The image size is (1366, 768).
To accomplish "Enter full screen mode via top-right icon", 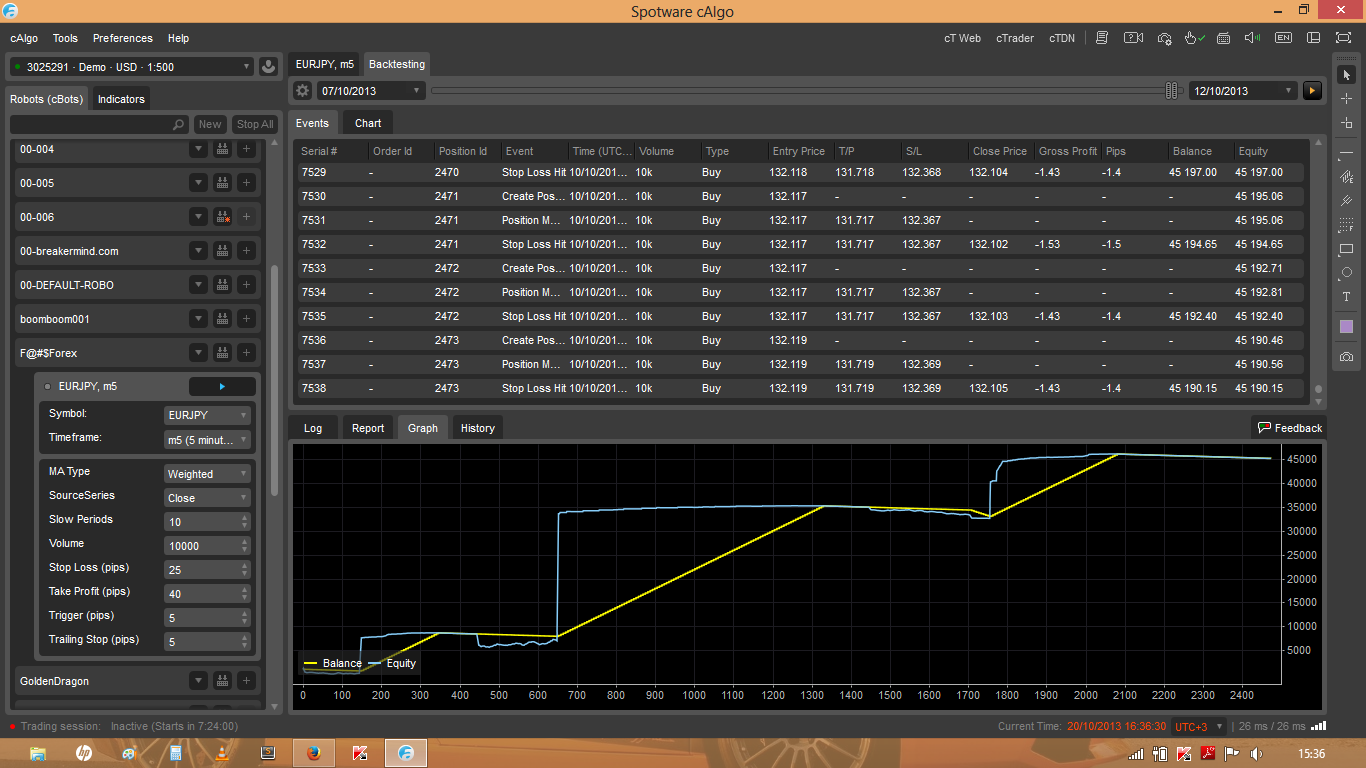I will click(x=1343, y=38).
